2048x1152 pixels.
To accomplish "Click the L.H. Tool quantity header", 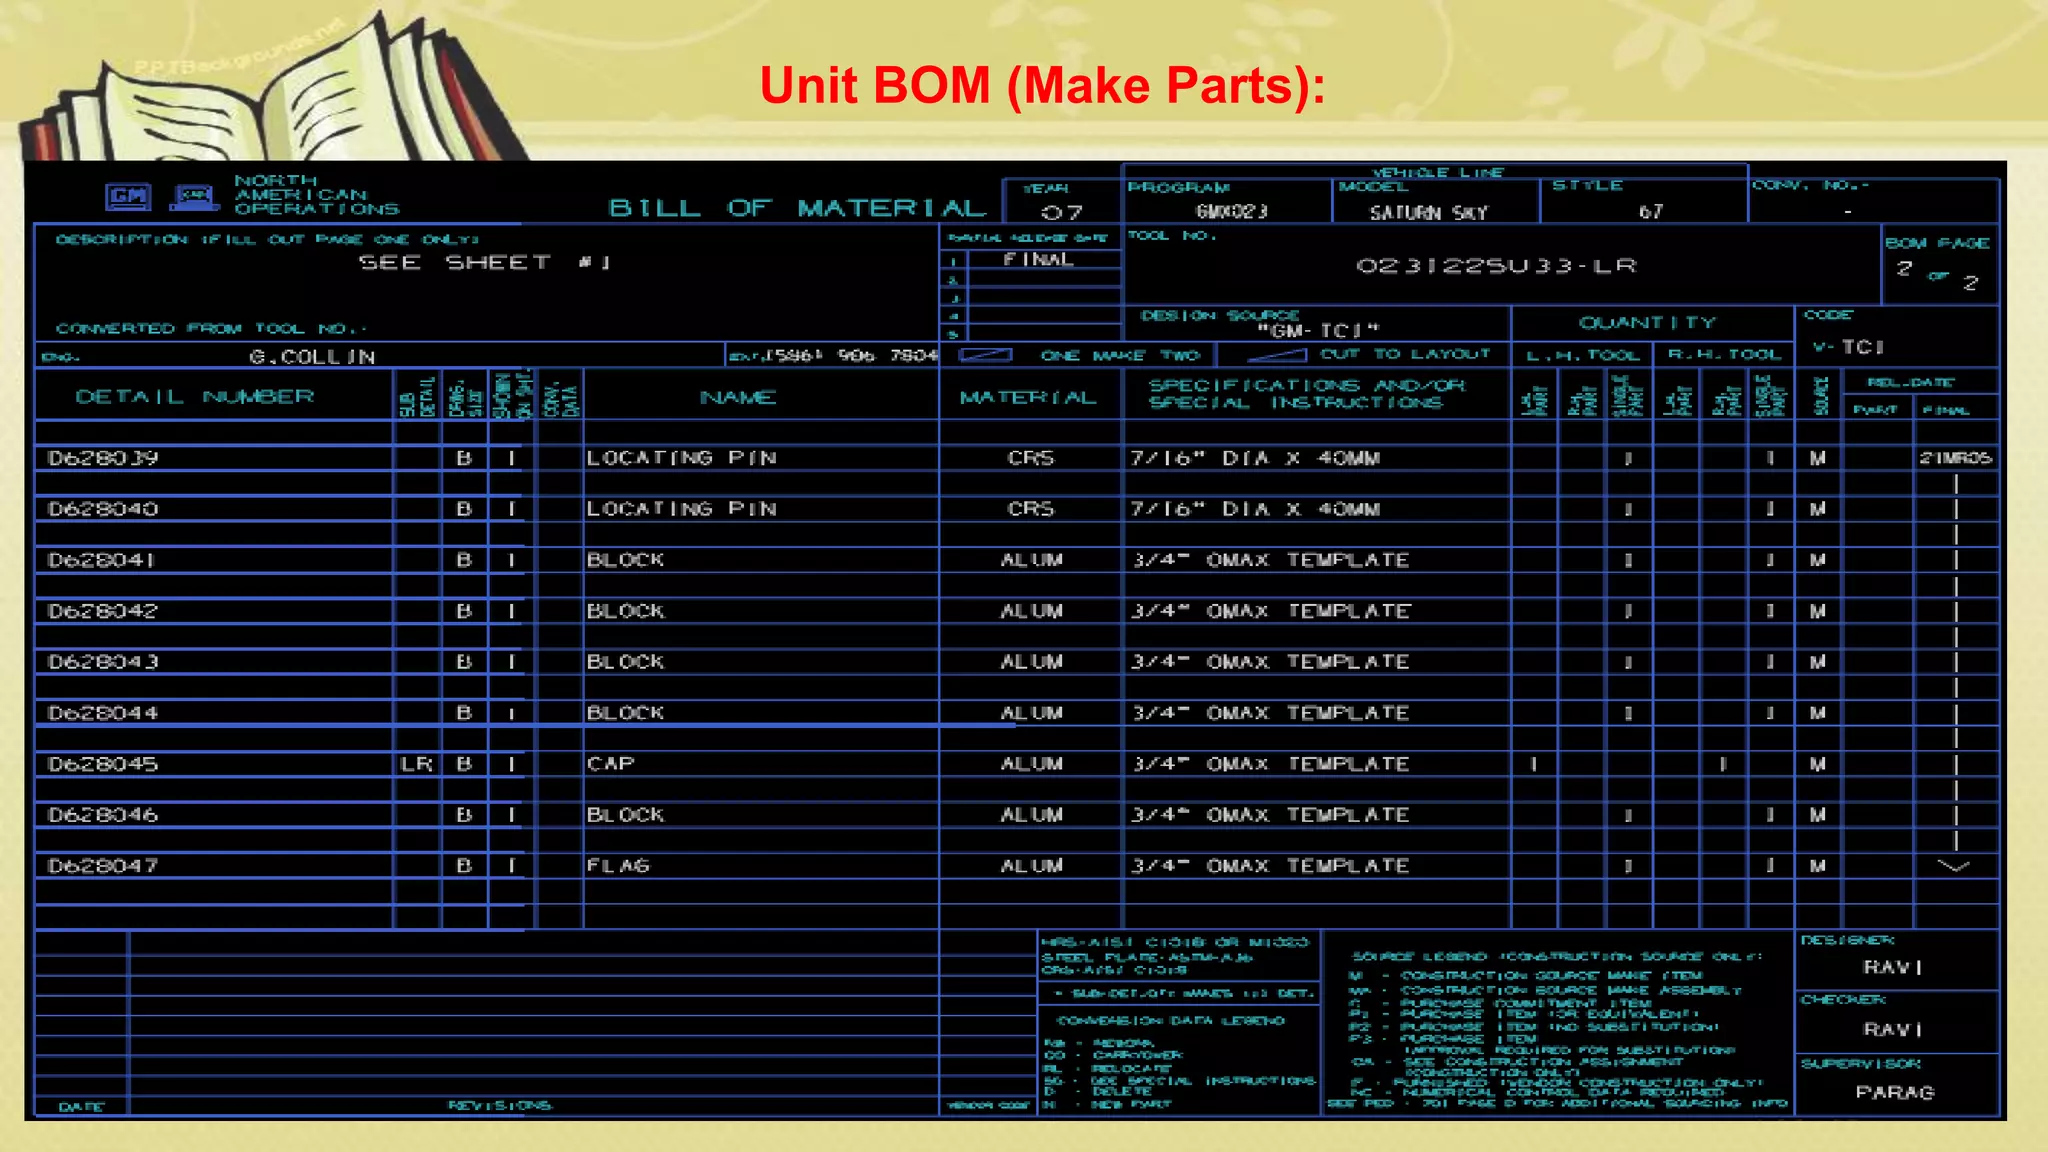I will pyautogui.click(x=1582, y=355).
